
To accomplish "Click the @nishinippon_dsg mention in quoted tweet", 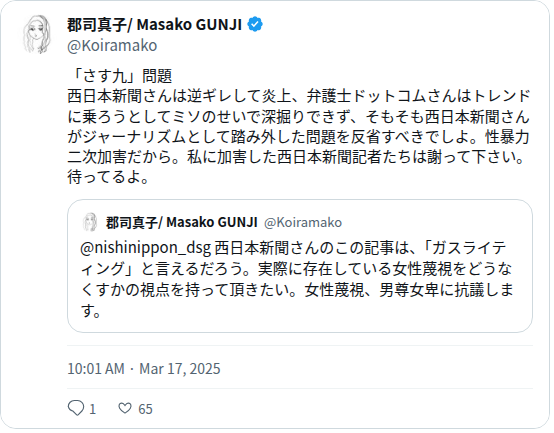I will tap(146, 248).
